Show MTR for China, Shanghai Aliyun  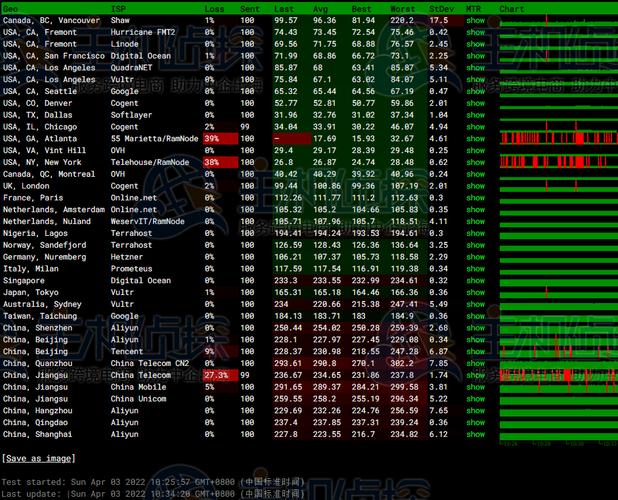[475, 434]
